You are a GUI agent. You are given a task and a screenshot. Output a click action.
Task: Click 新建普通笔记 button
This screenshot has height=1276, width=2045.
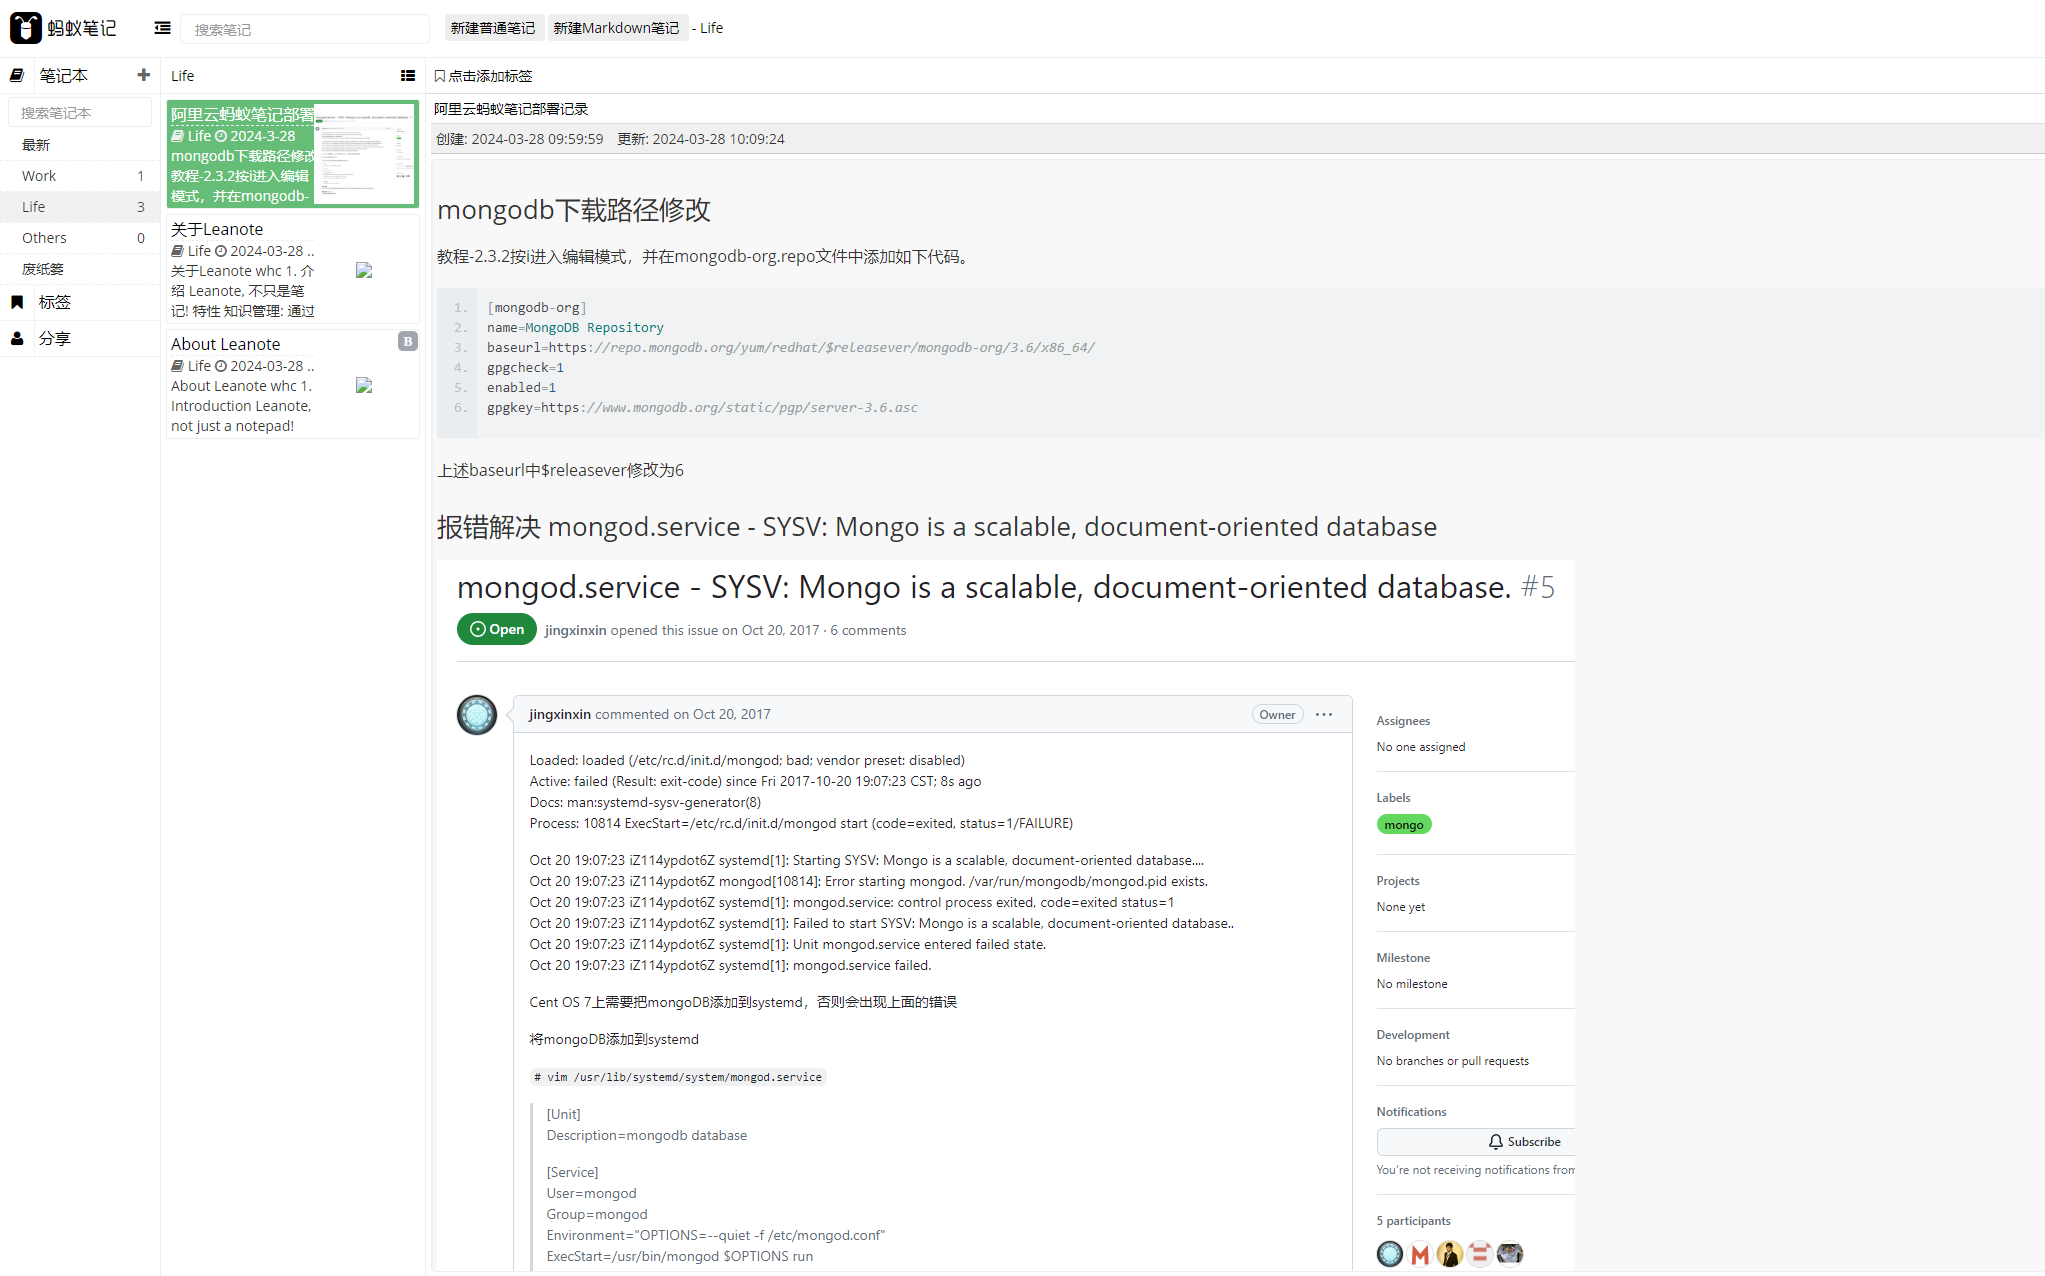click(492, 28)
